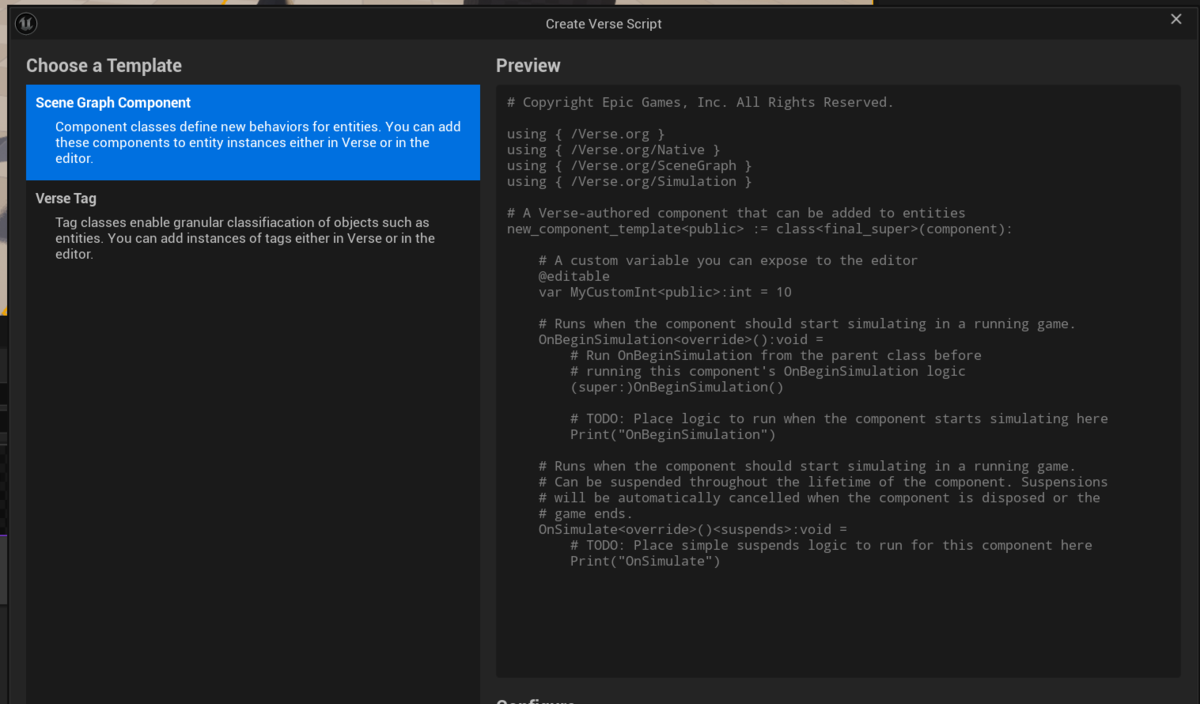The width and height of the screenshot is (1200, 704).
Task: Select the Scene Graph Component template
Action: pos(253,132)
